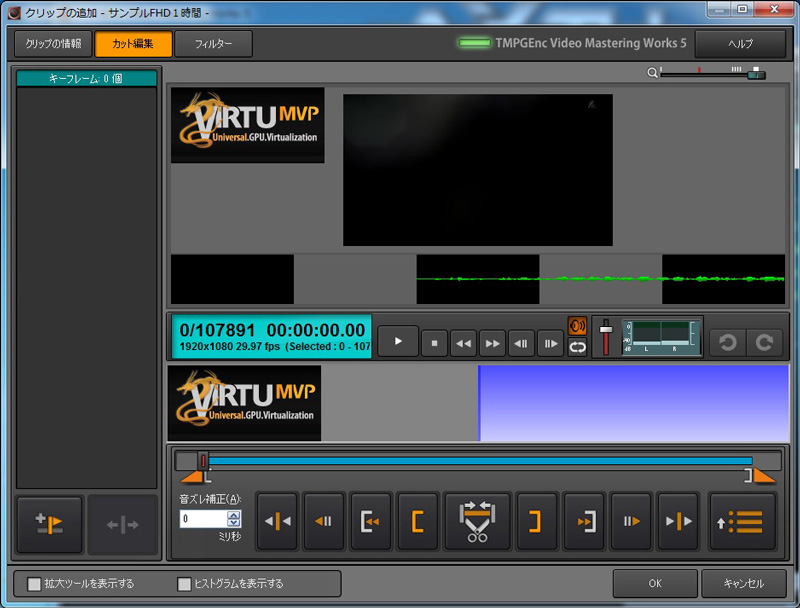This screenshot has height=608, width=800.
Task: Click the ヘルプ button
Action: tap(740, 44)
